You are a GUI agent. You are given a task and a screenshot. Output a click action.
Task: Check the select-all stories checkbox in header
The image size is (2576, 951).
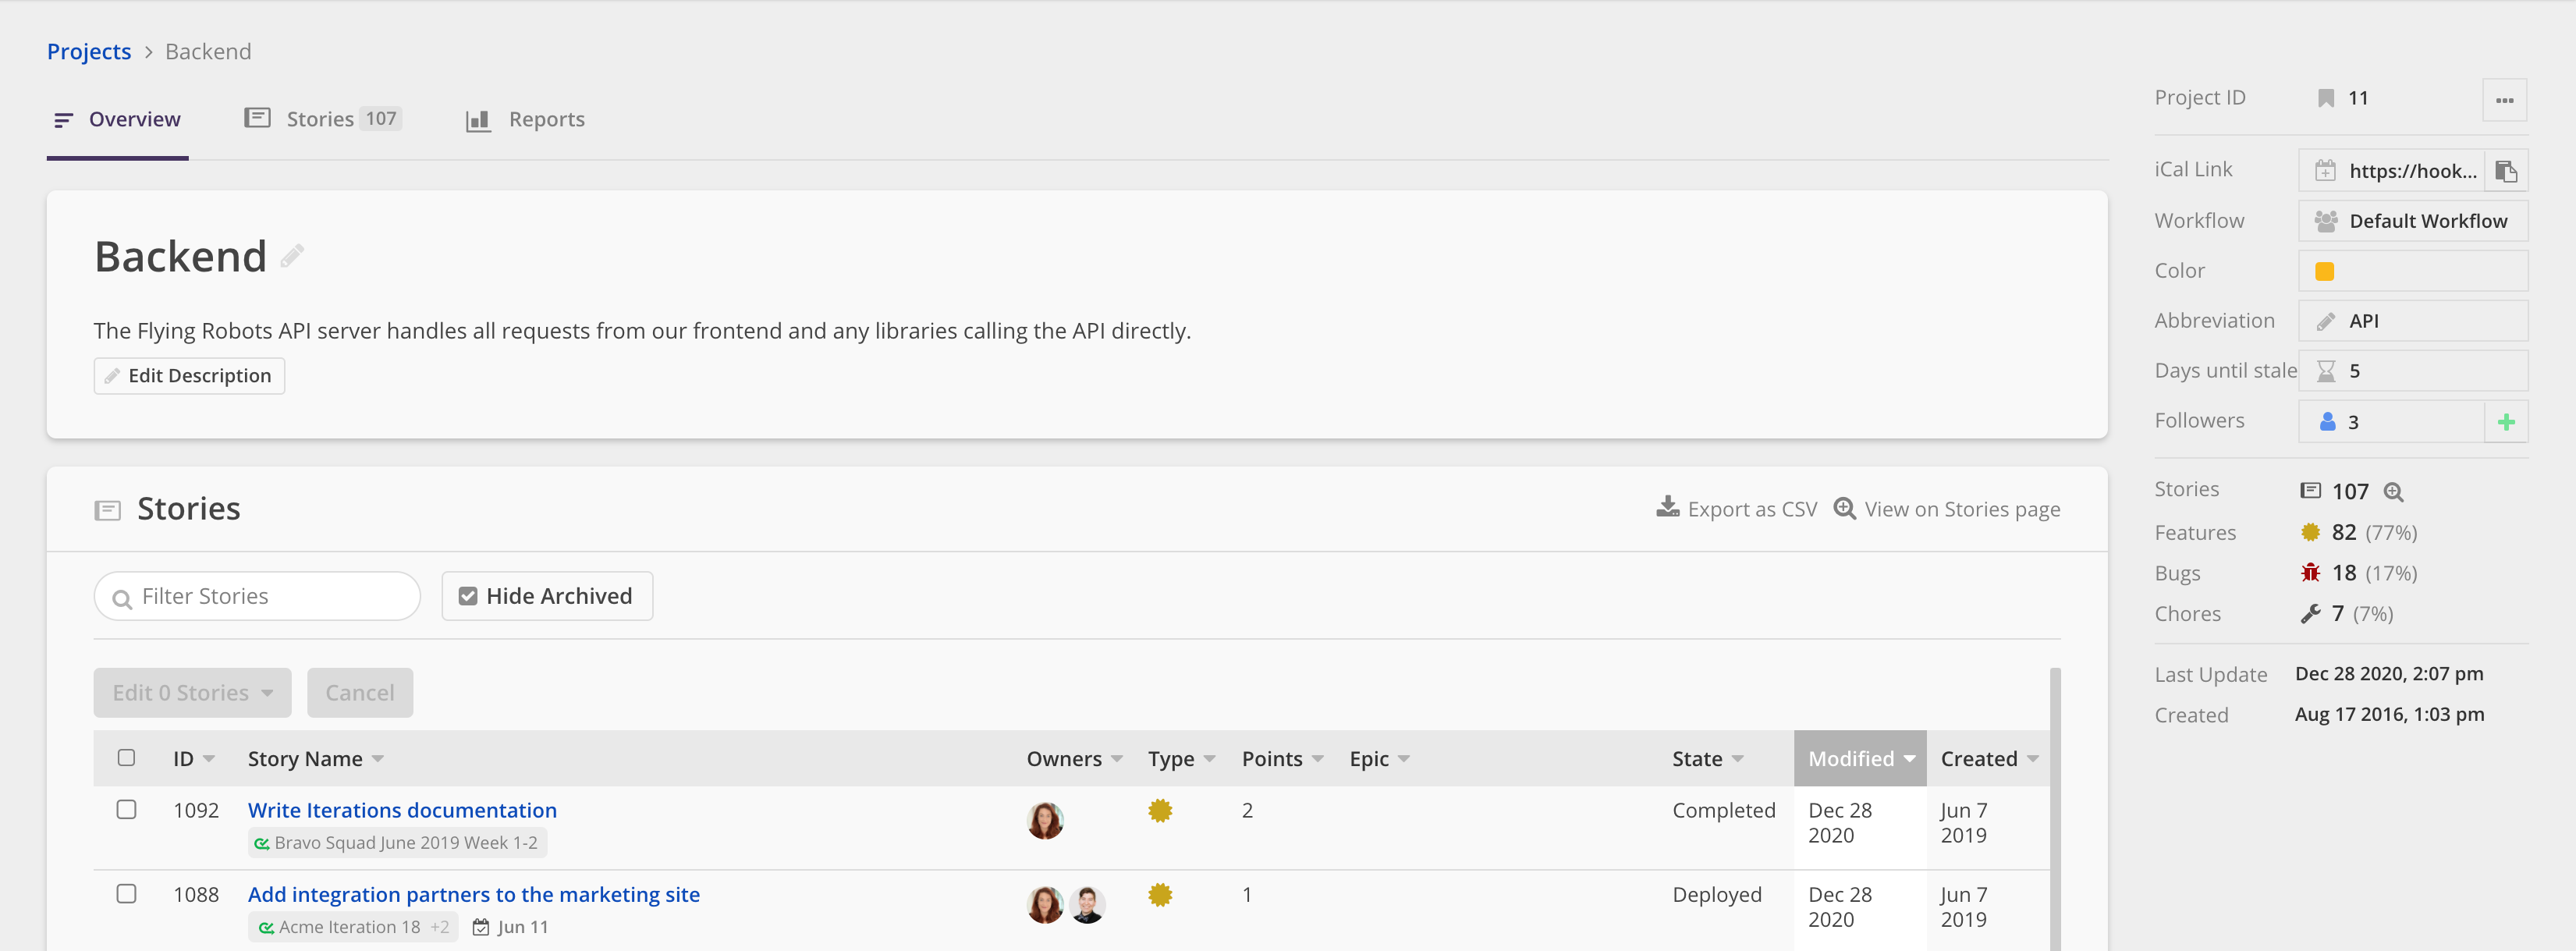[126, 757]
